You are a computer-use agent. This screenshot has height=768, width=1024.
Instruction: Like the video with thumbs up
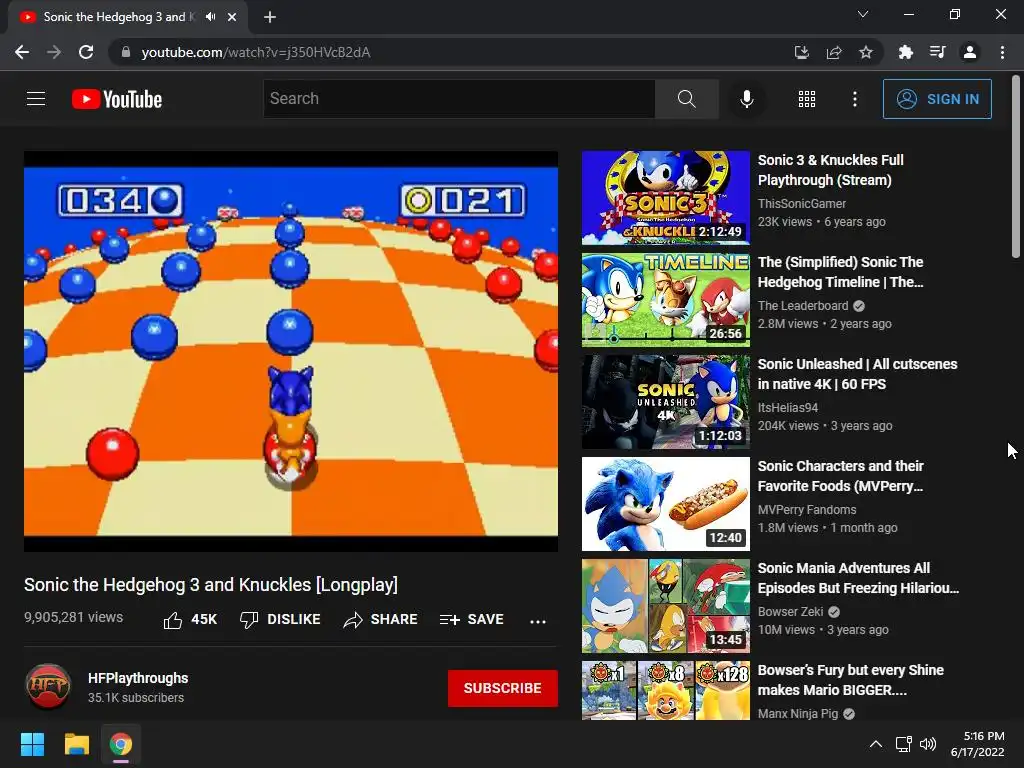(189, 620)
